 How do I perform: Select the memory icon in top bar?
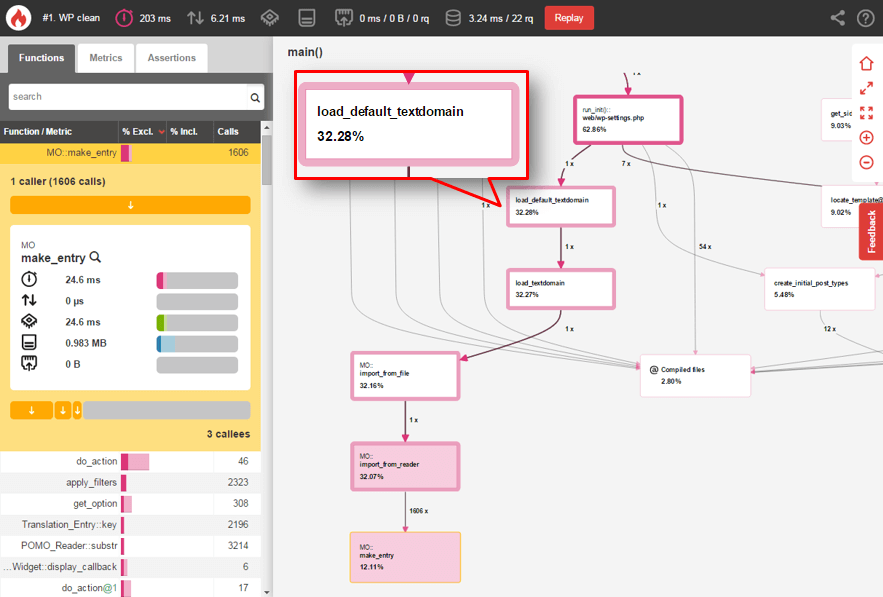pyautogui.click(x=307, y=18)
